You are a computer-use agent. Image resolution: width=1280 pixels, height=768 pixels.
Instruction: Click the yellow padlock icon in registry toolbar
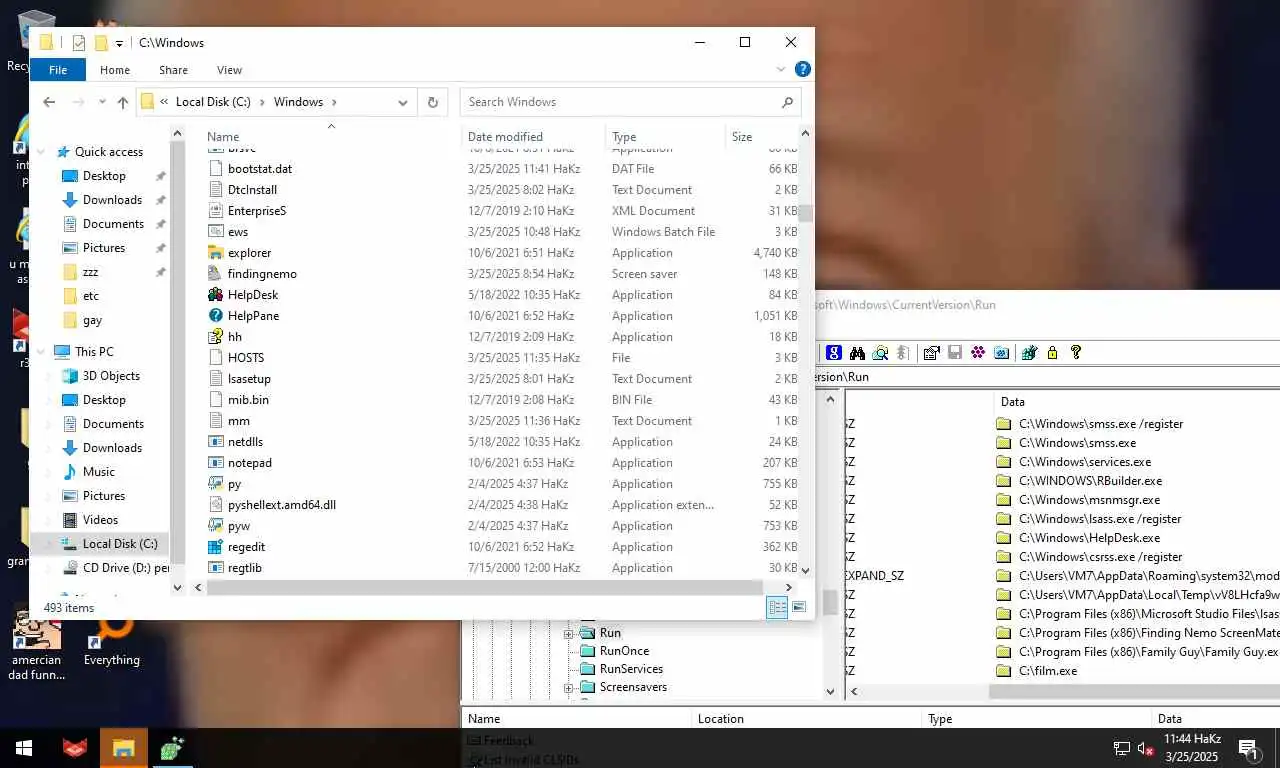(1052, 352)
